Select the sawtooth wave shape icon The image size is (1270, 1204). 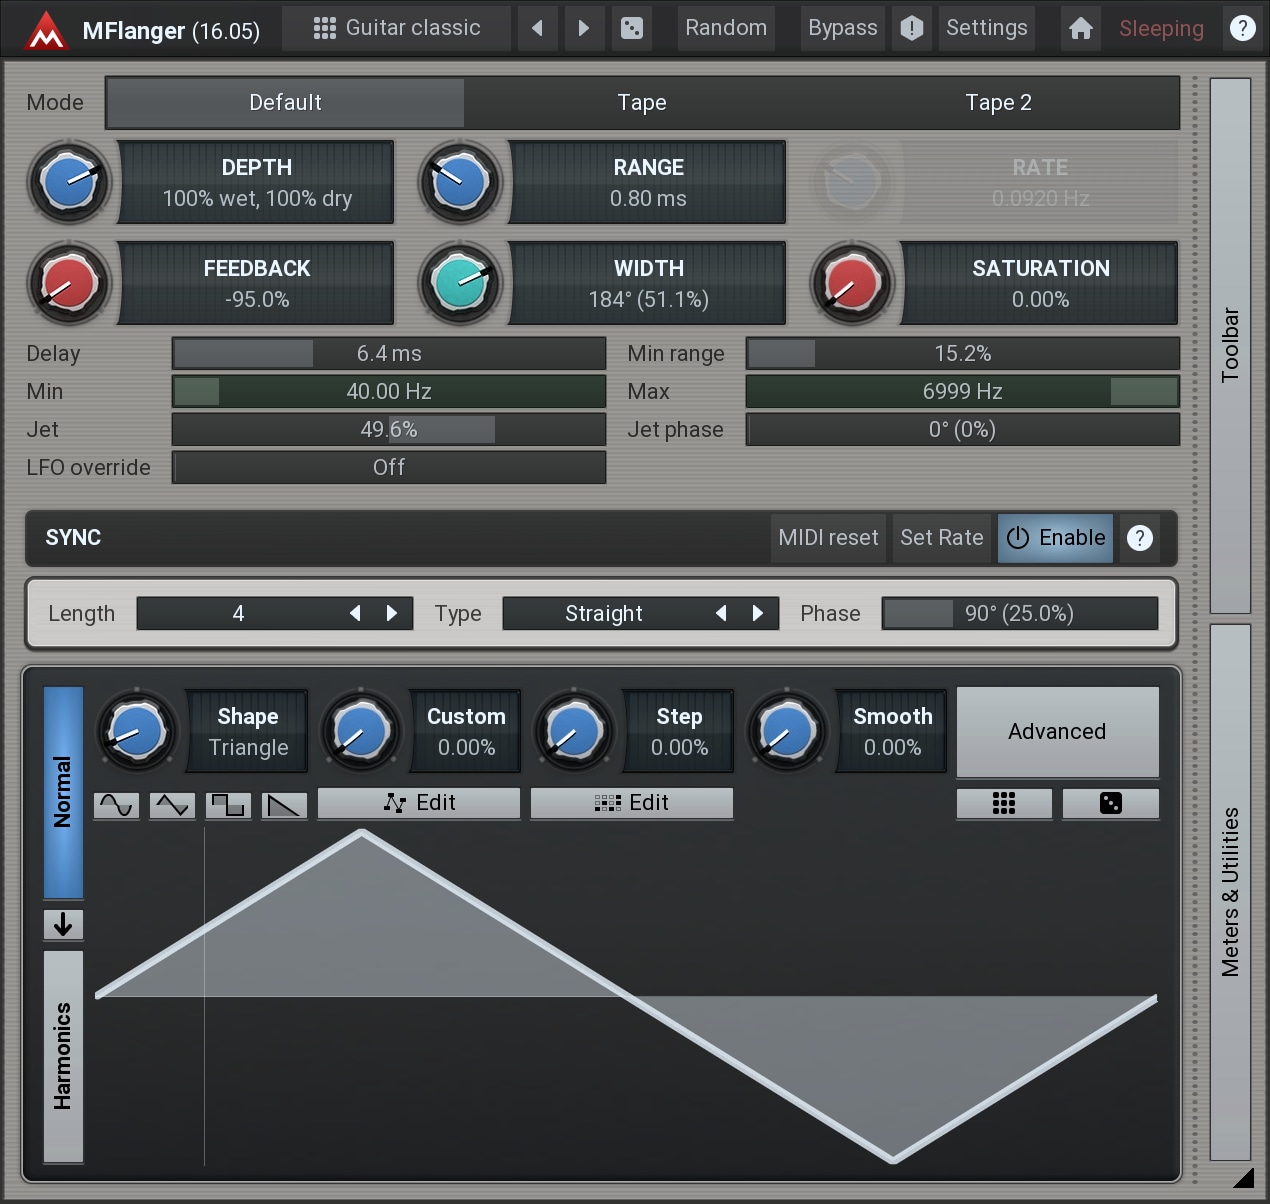[284, 804]
